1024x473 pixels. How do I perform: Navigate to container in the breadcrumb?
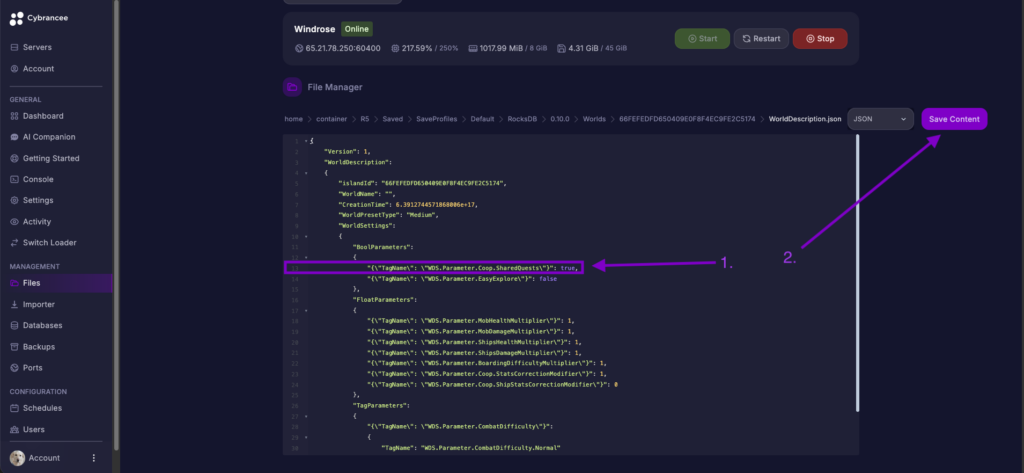(331, 119)
